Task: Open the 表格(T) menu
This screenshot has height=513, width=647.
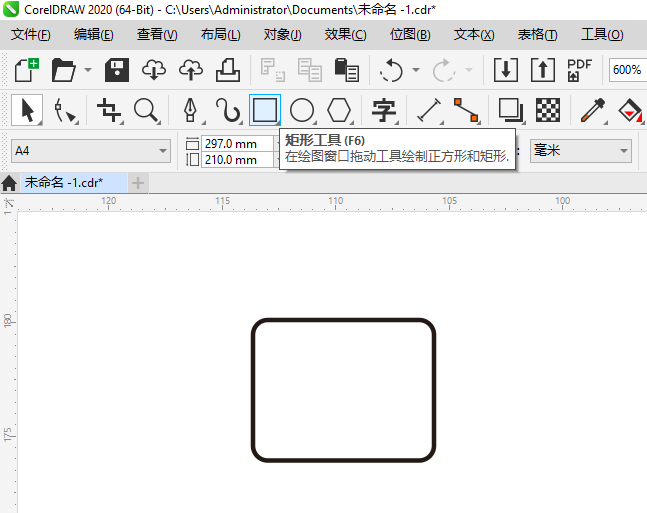Action: [538, 35]
